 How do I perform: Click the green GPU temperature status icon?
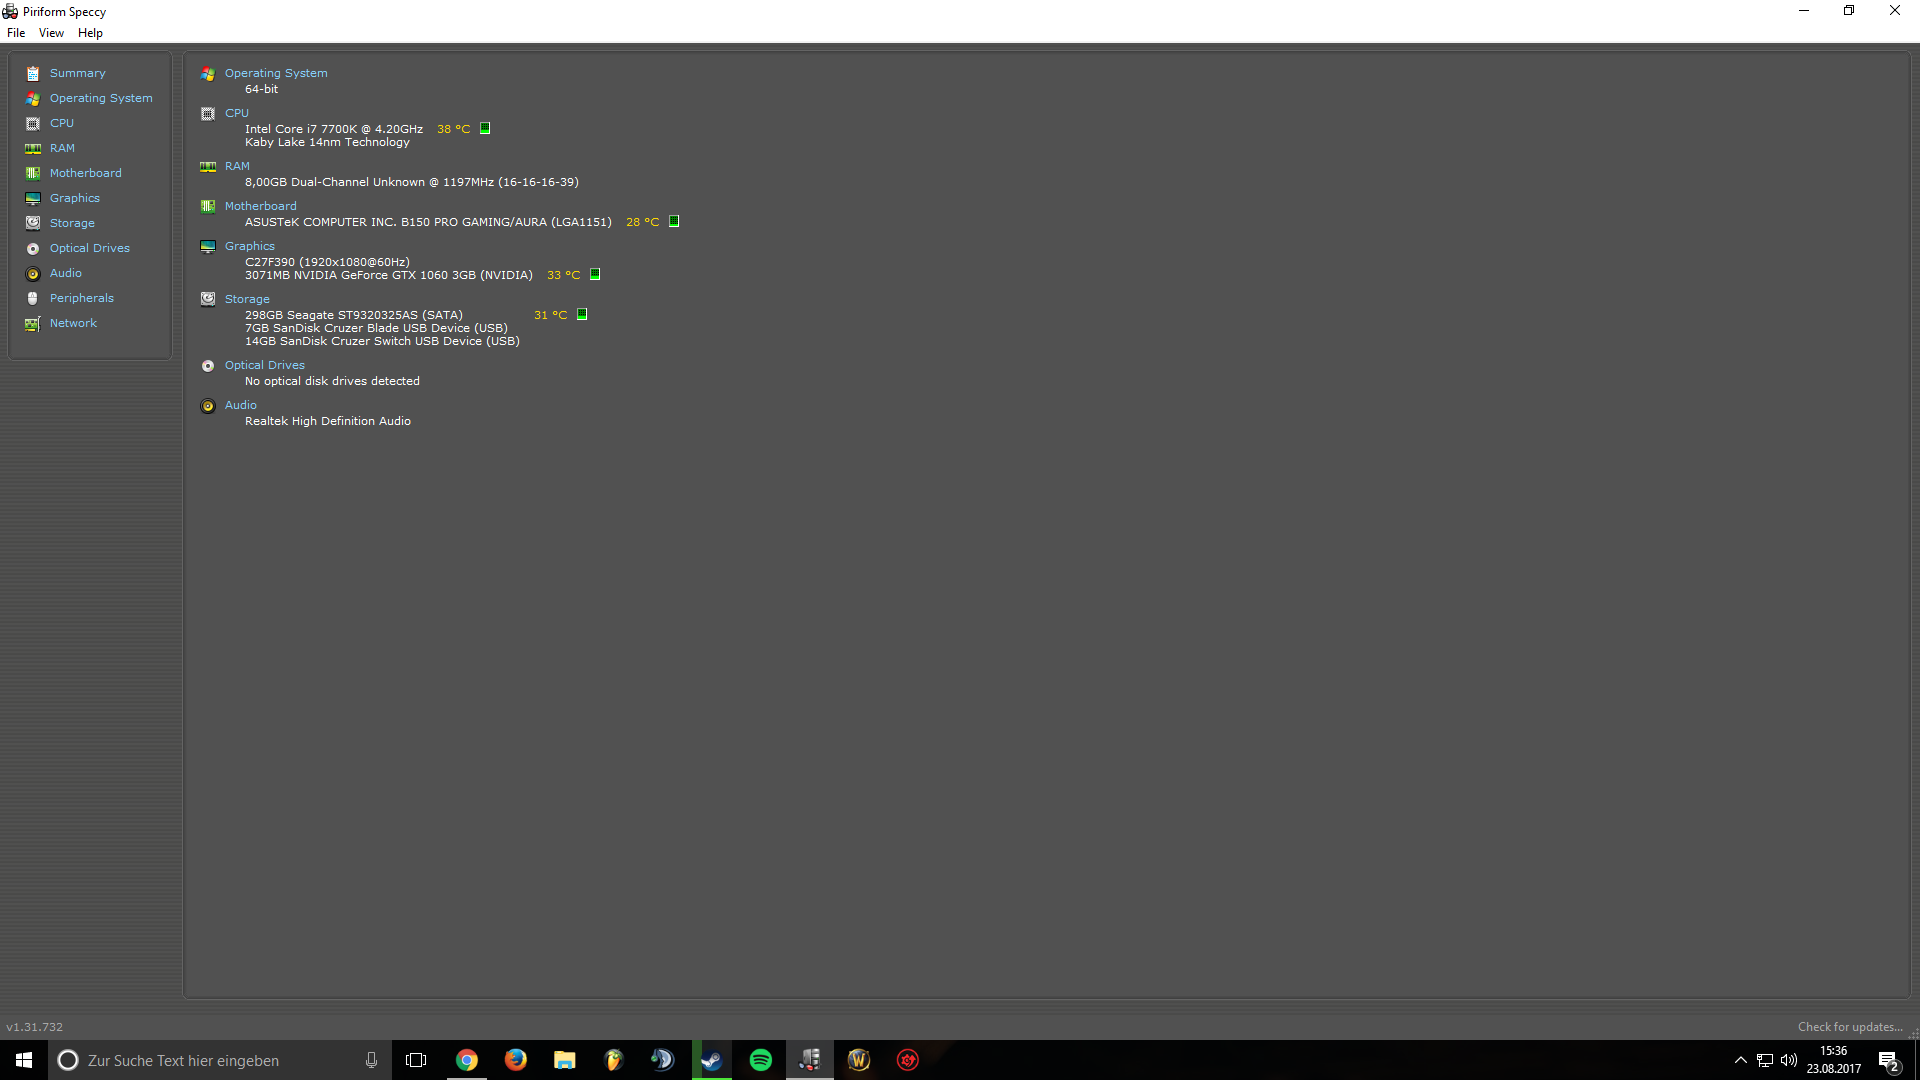(x=595, y=274)
